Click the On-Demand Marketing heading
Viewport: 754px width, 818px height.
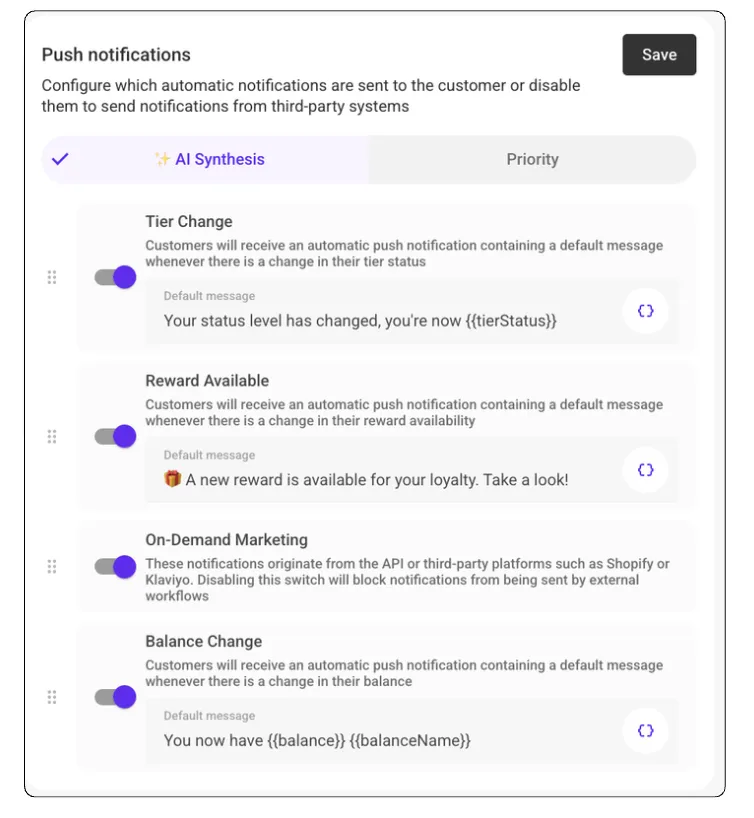coord(226,540)
